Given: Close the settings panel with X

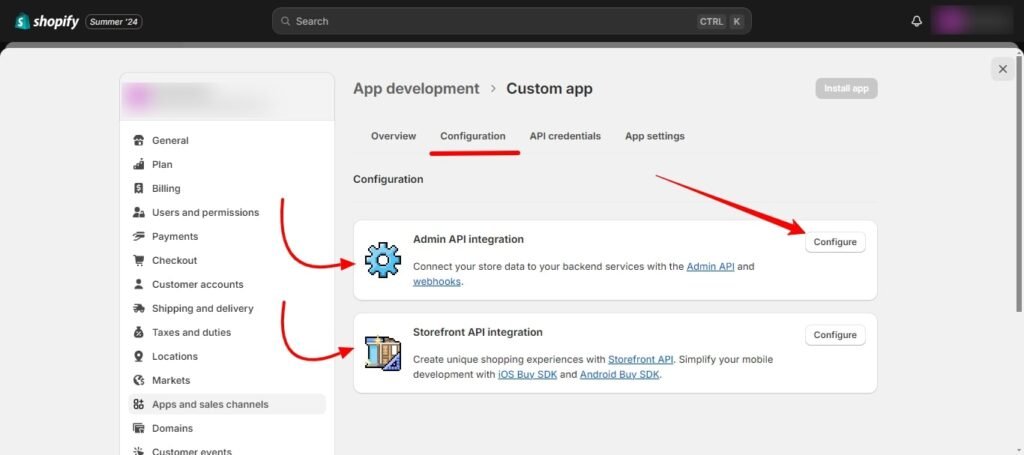Looking at the screenshot, I should click(x=1003, y=69).
